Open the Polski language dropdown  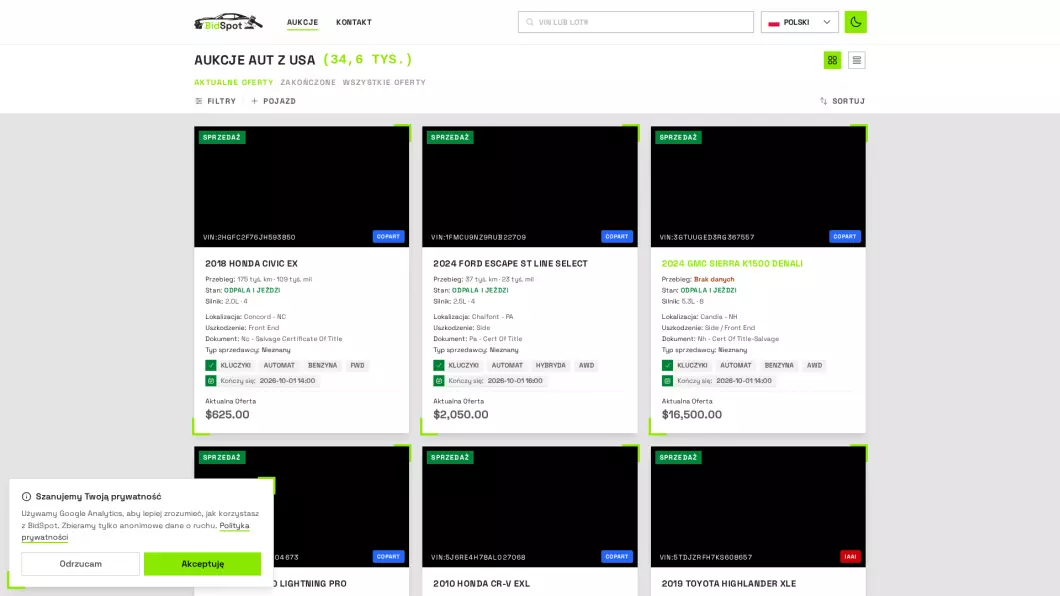point(800,22)
